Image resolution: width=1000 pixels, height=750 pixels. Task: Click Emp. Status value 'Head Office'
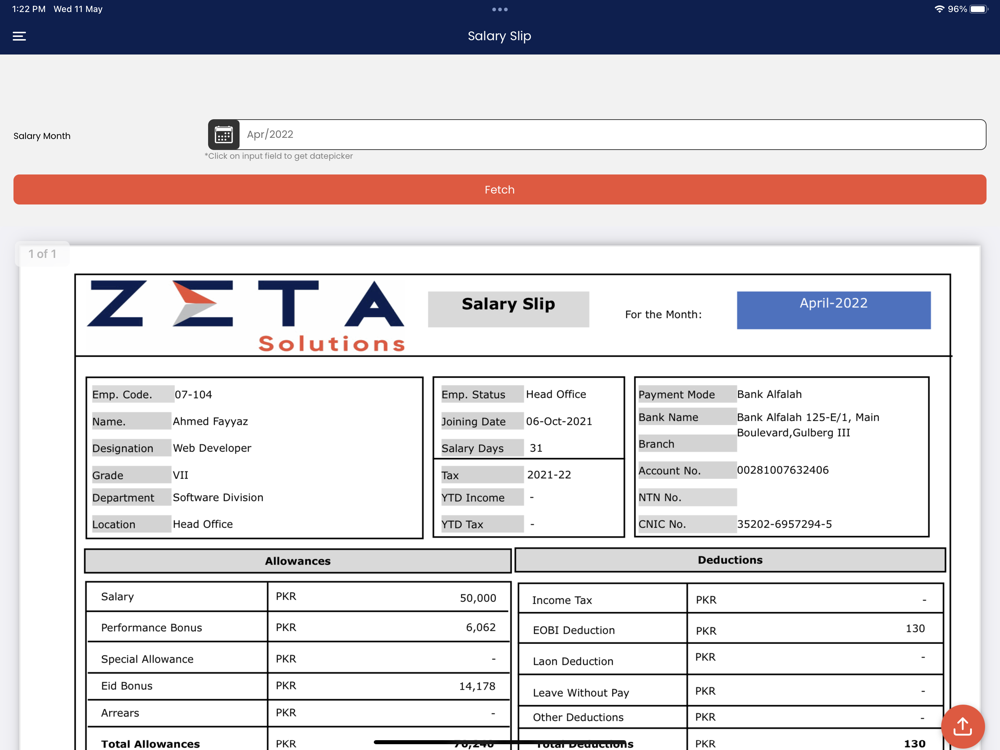[556, 394]
